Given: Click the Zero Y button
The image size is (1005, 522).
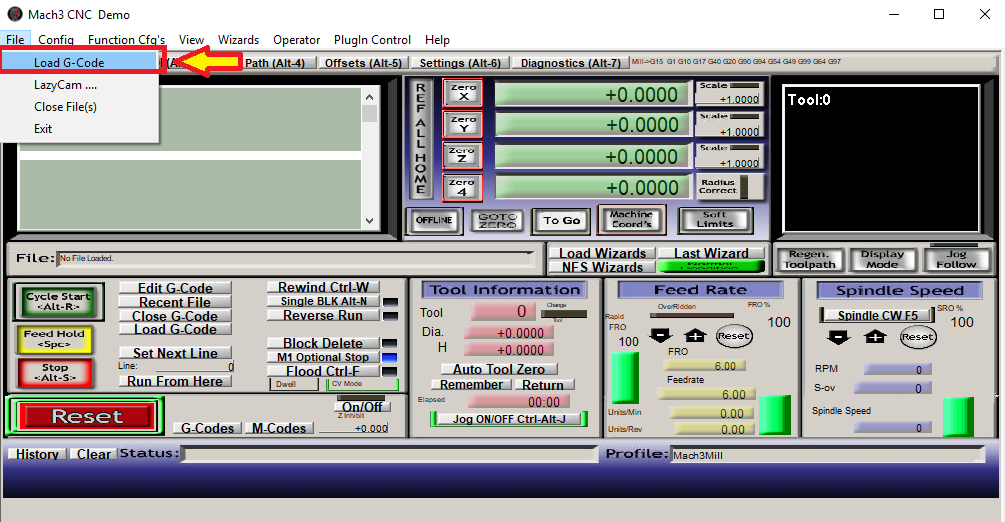Looking at the screenshot, I should pos(463,124).
